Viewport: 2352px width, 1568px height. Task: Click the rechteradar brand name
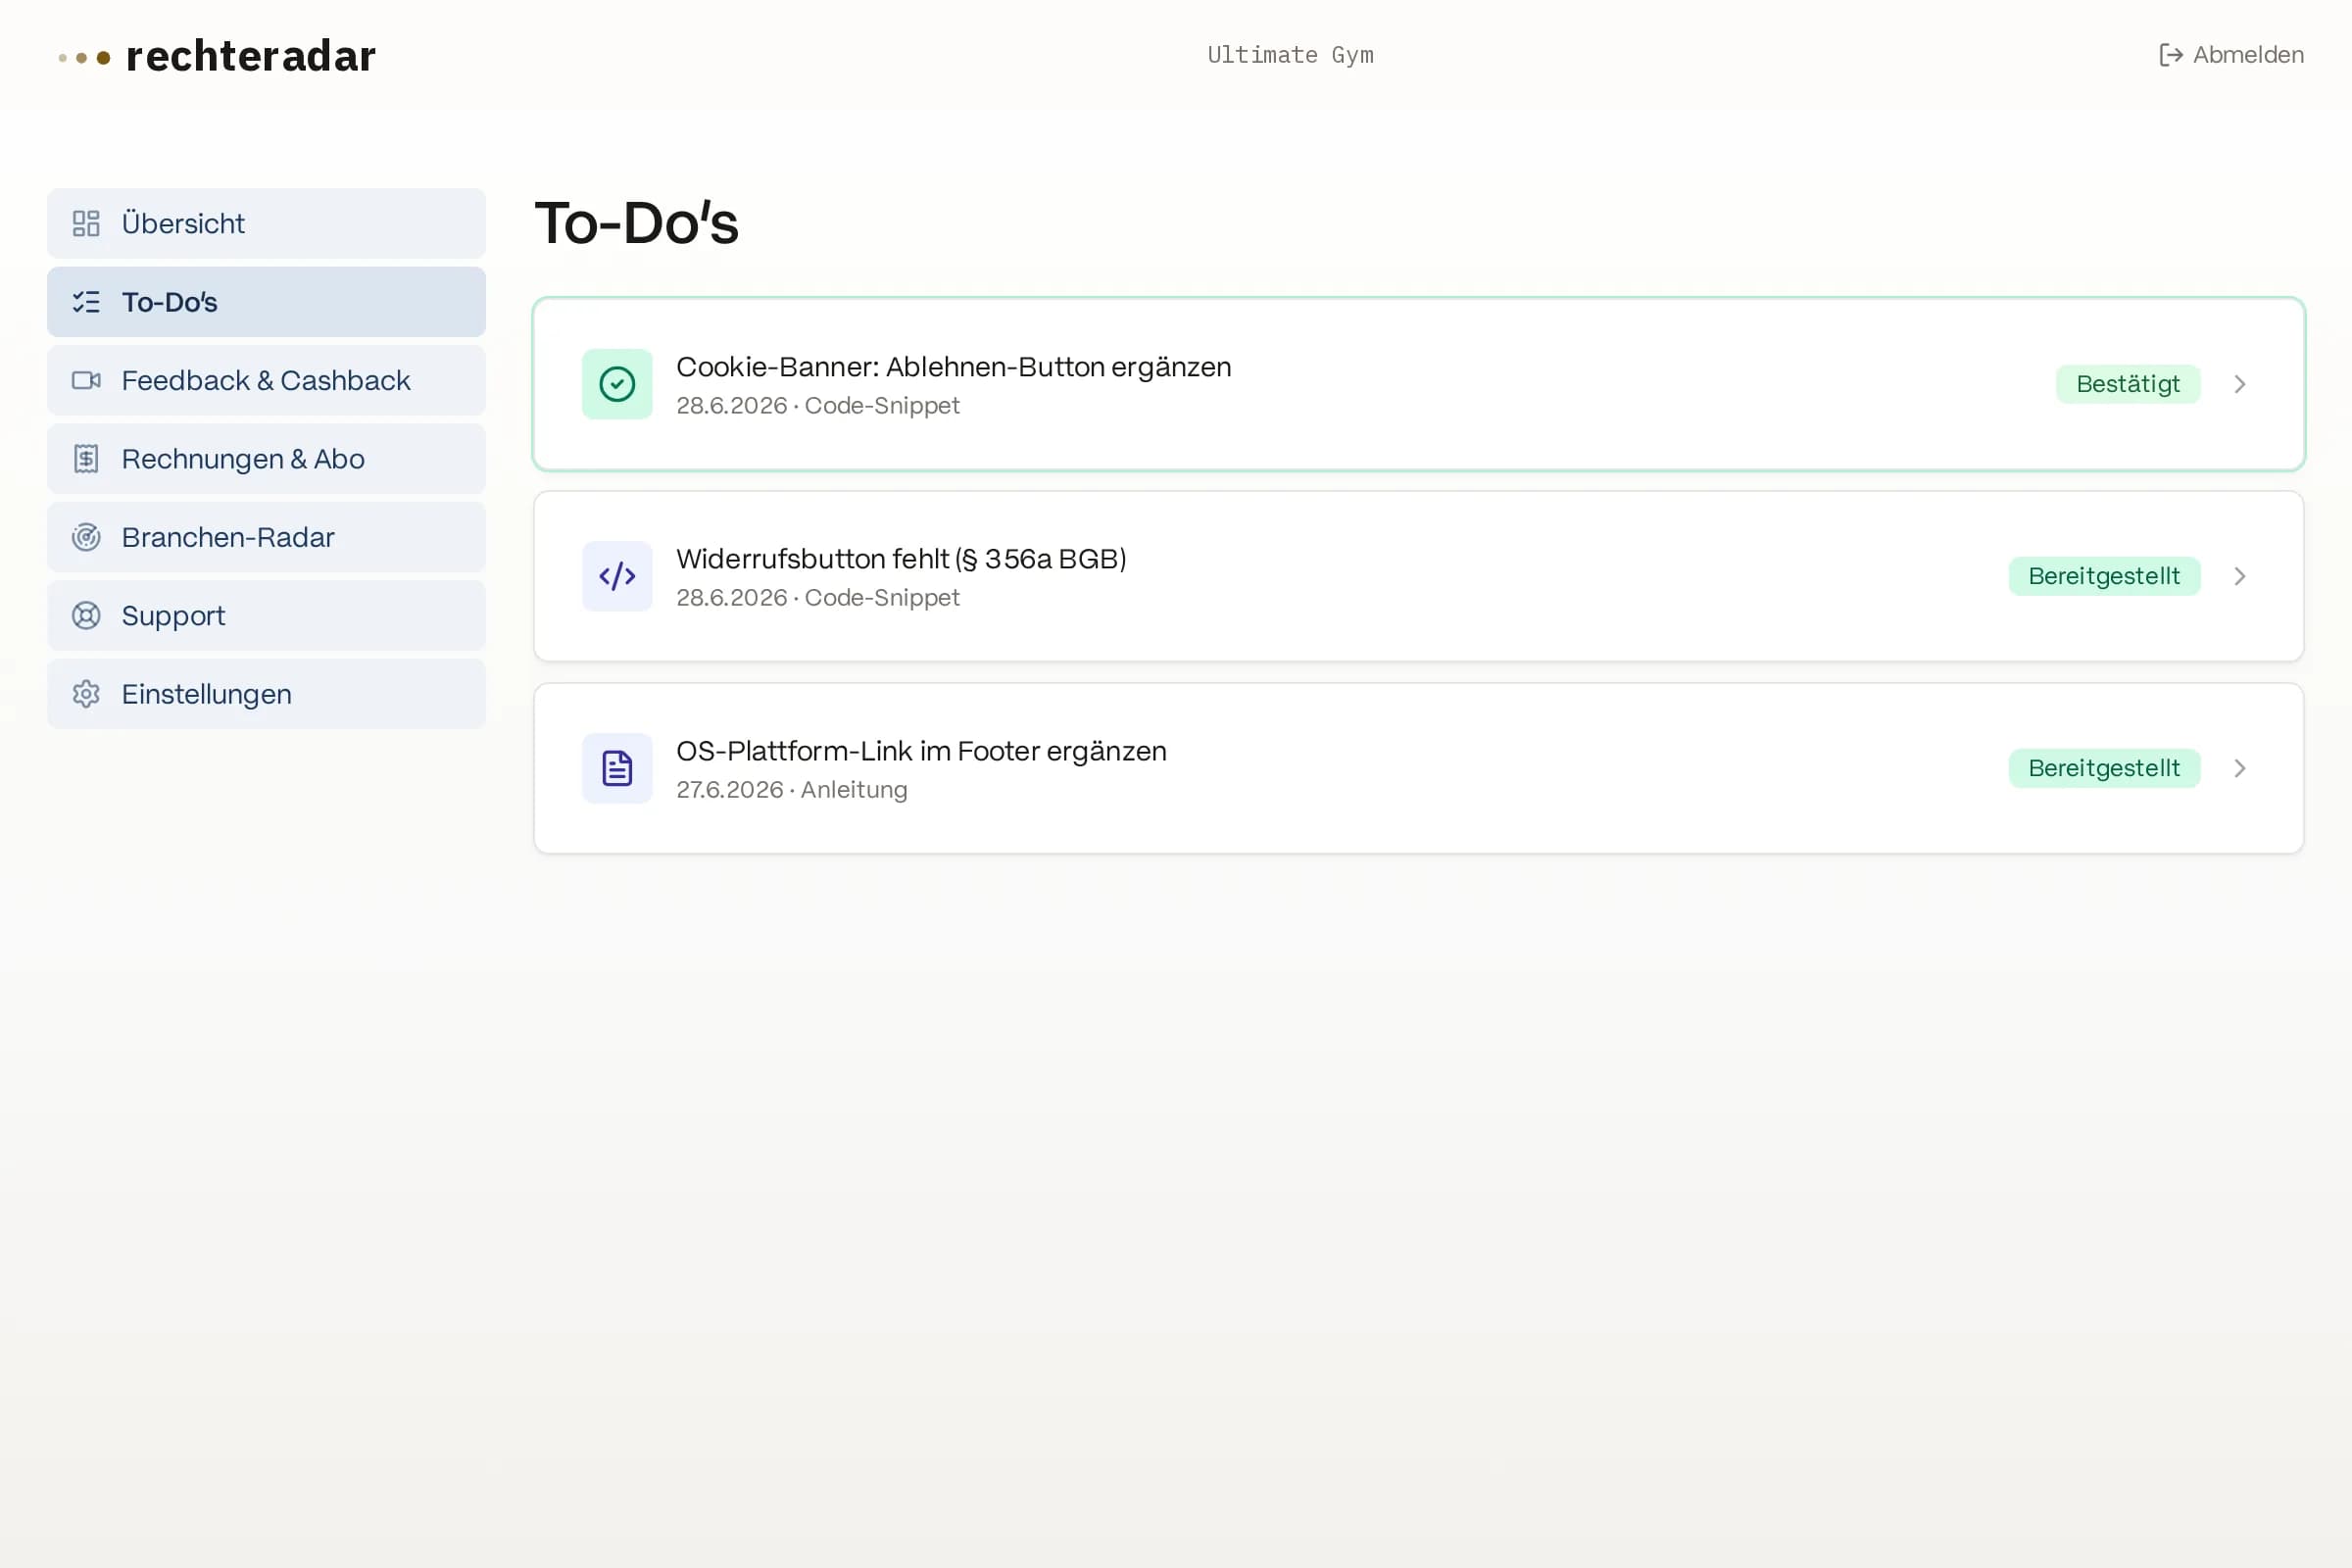(x=251, y=56)
